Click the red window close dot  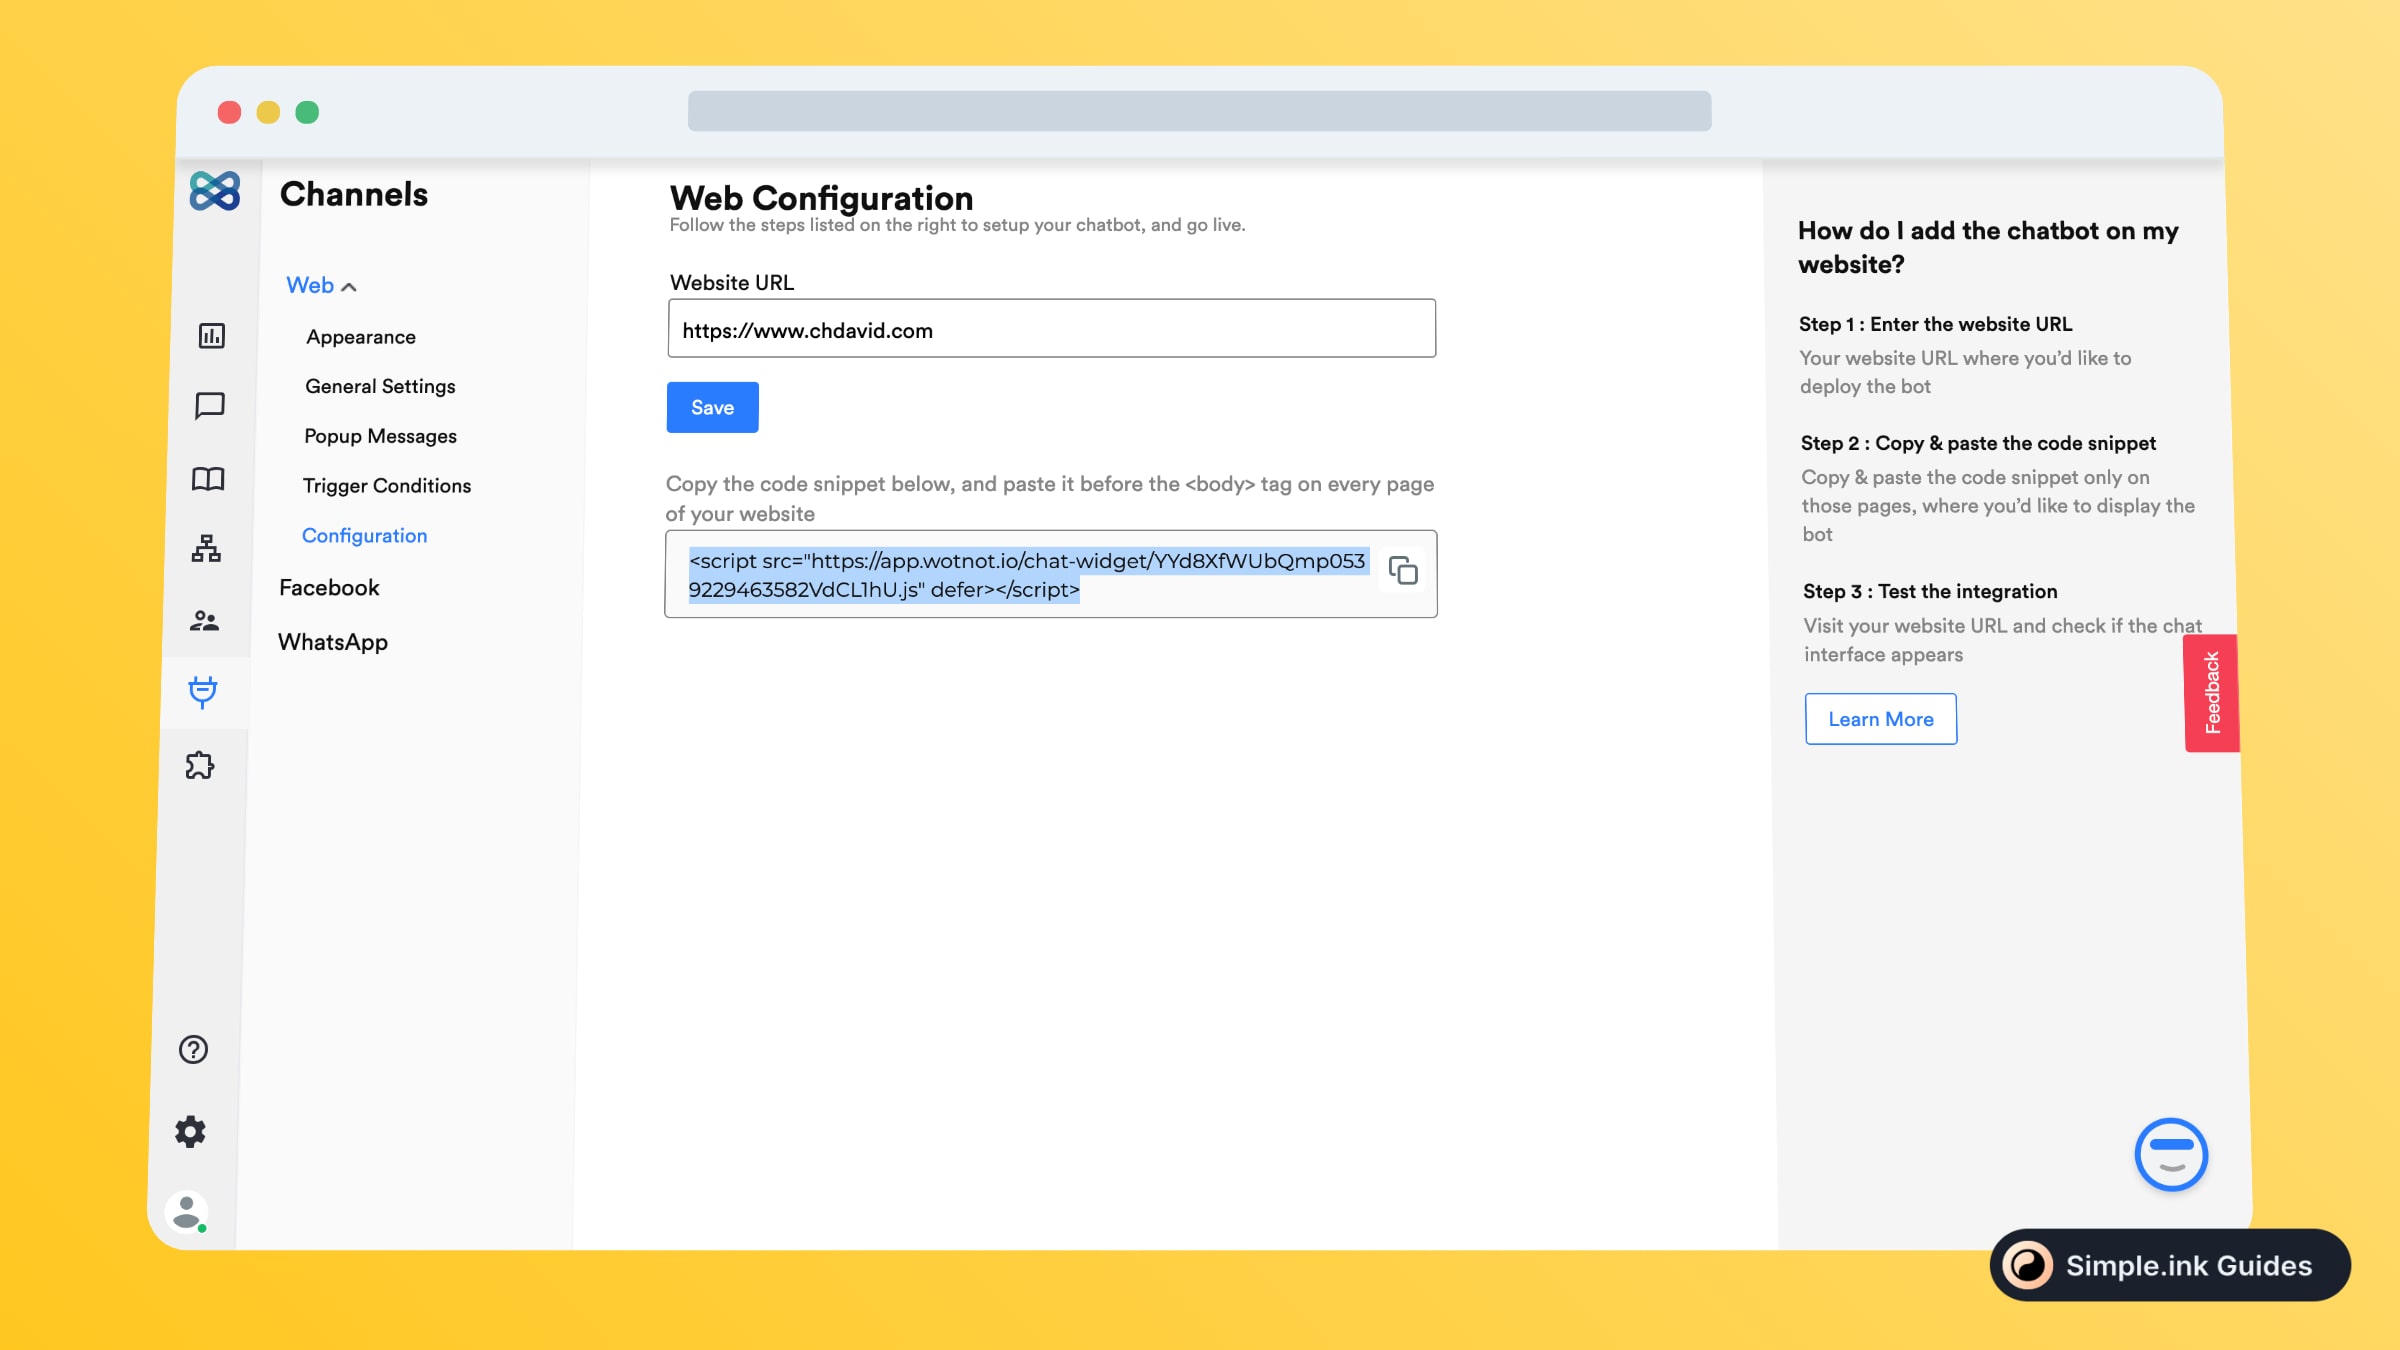click(x=229, y=112)
